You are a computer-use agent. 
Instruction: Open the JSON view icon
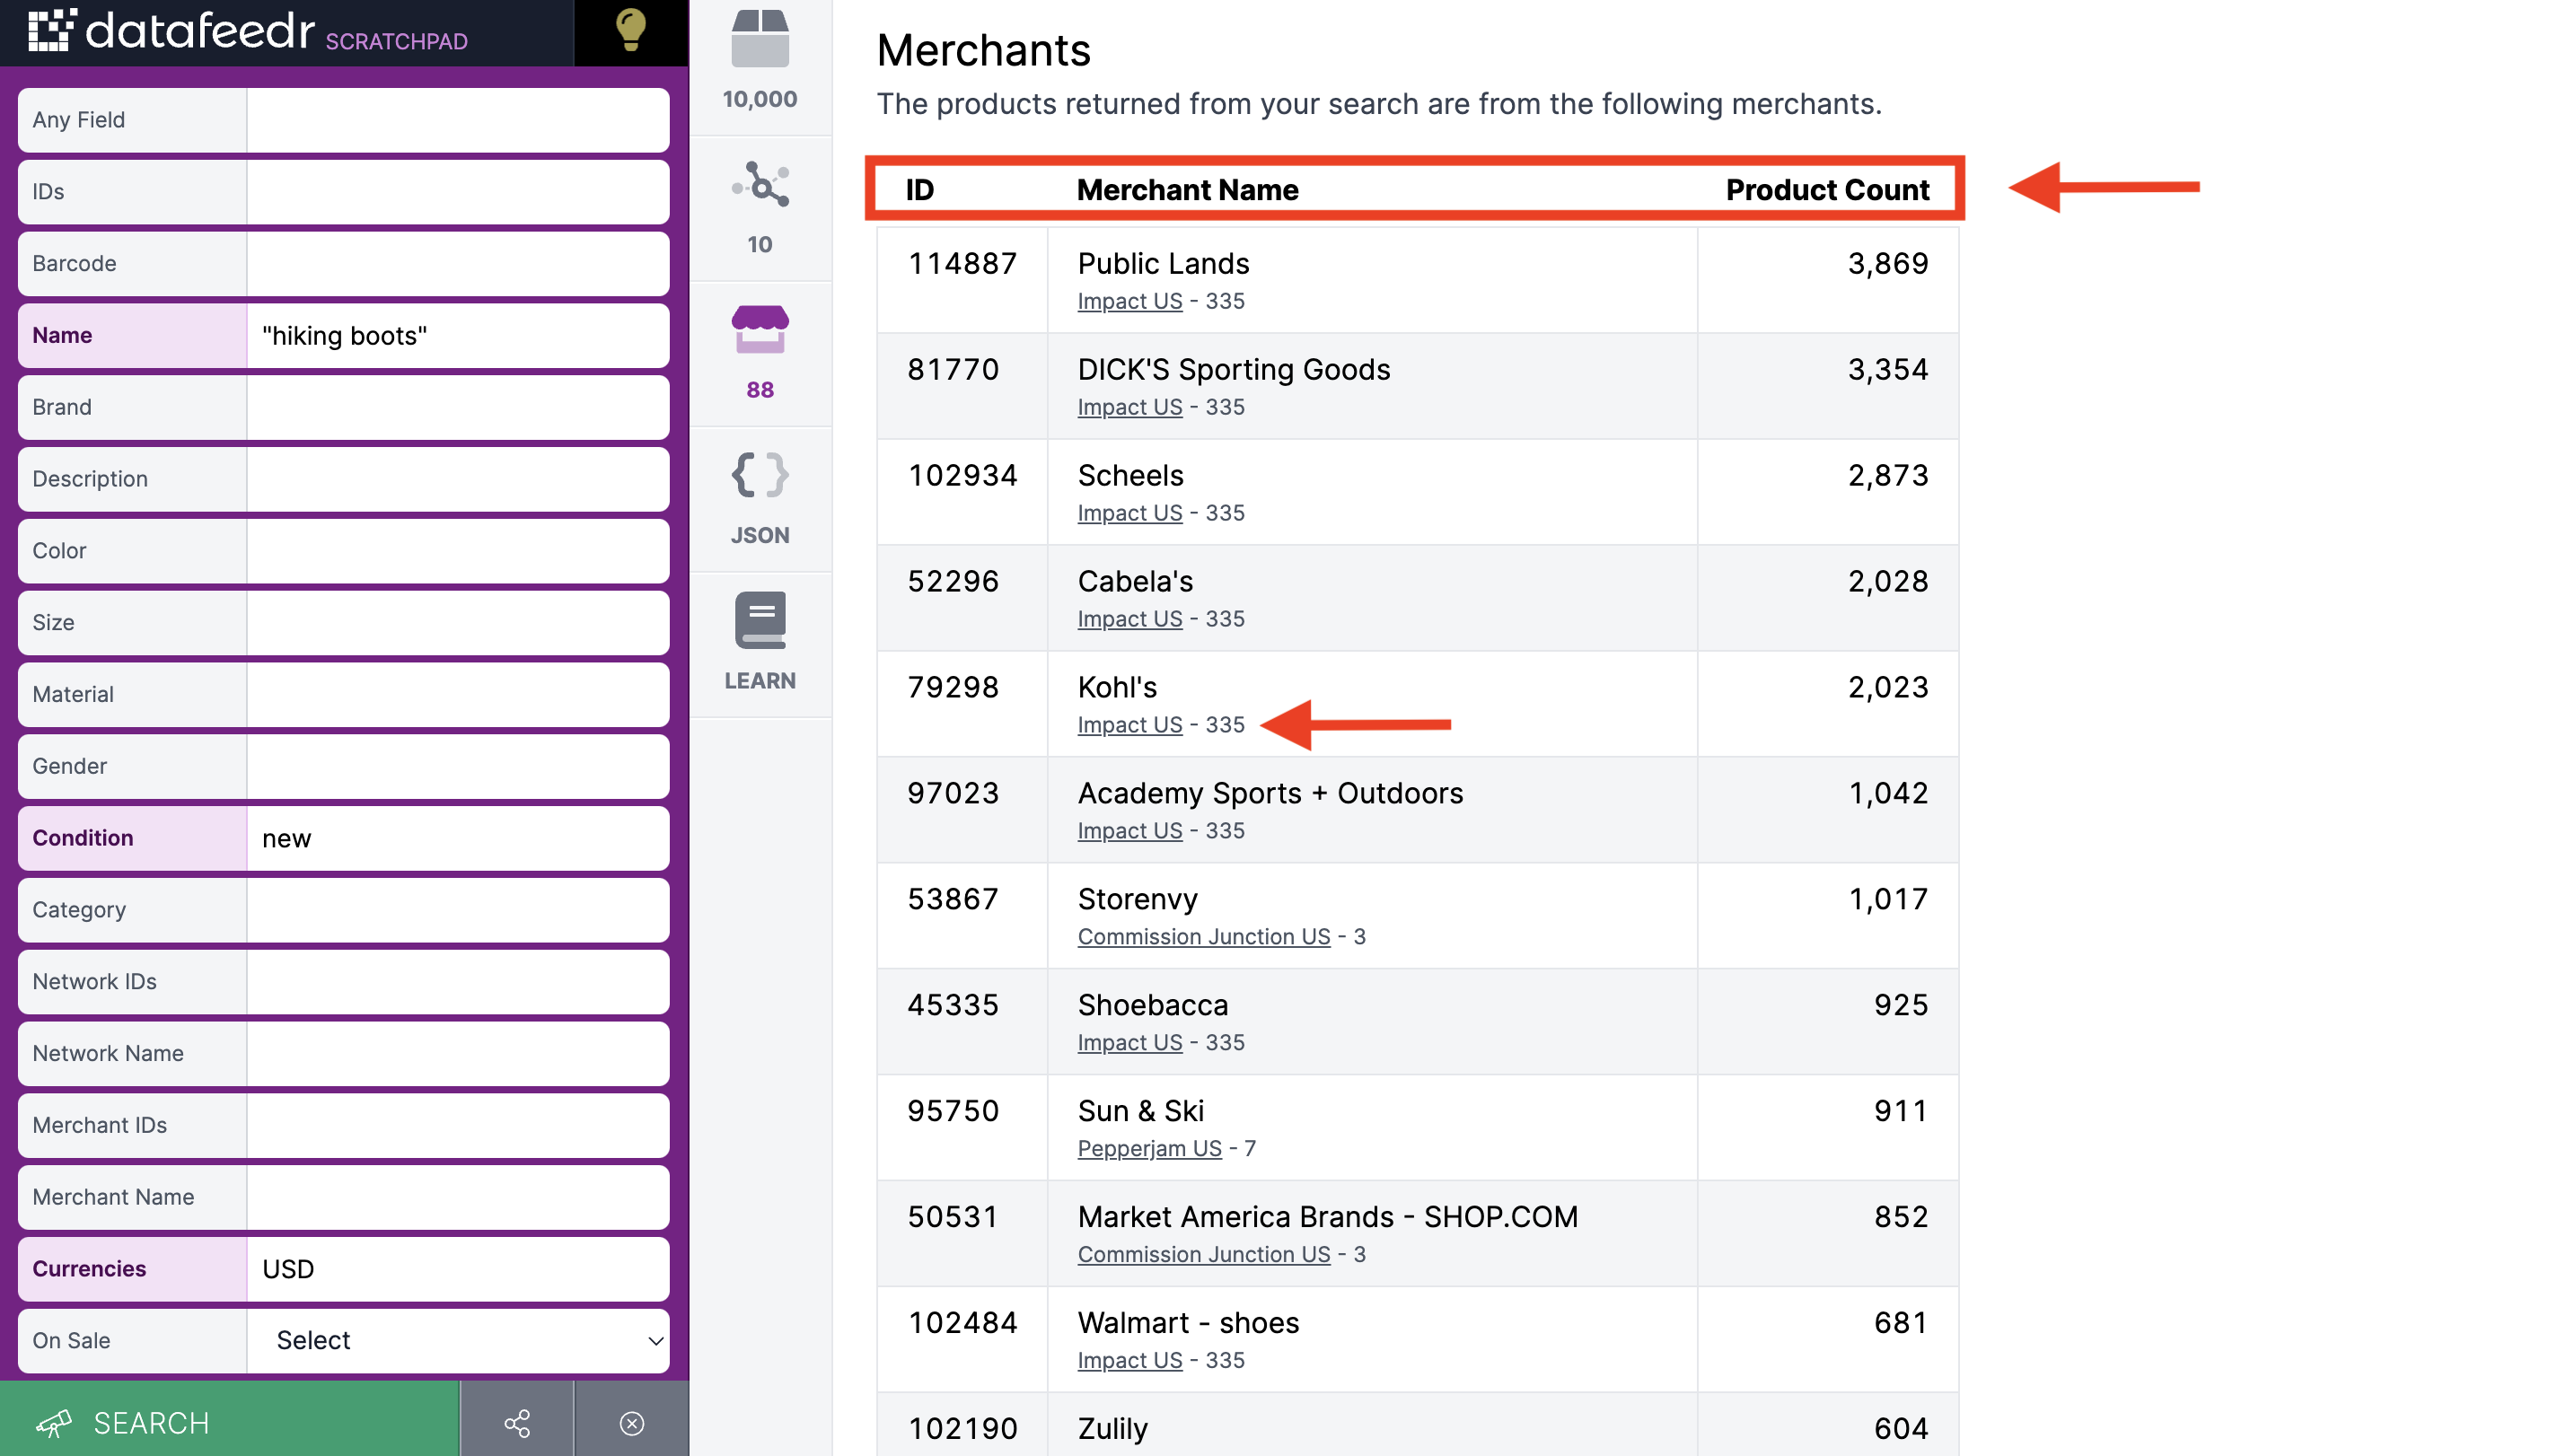(x=760, y=475)
